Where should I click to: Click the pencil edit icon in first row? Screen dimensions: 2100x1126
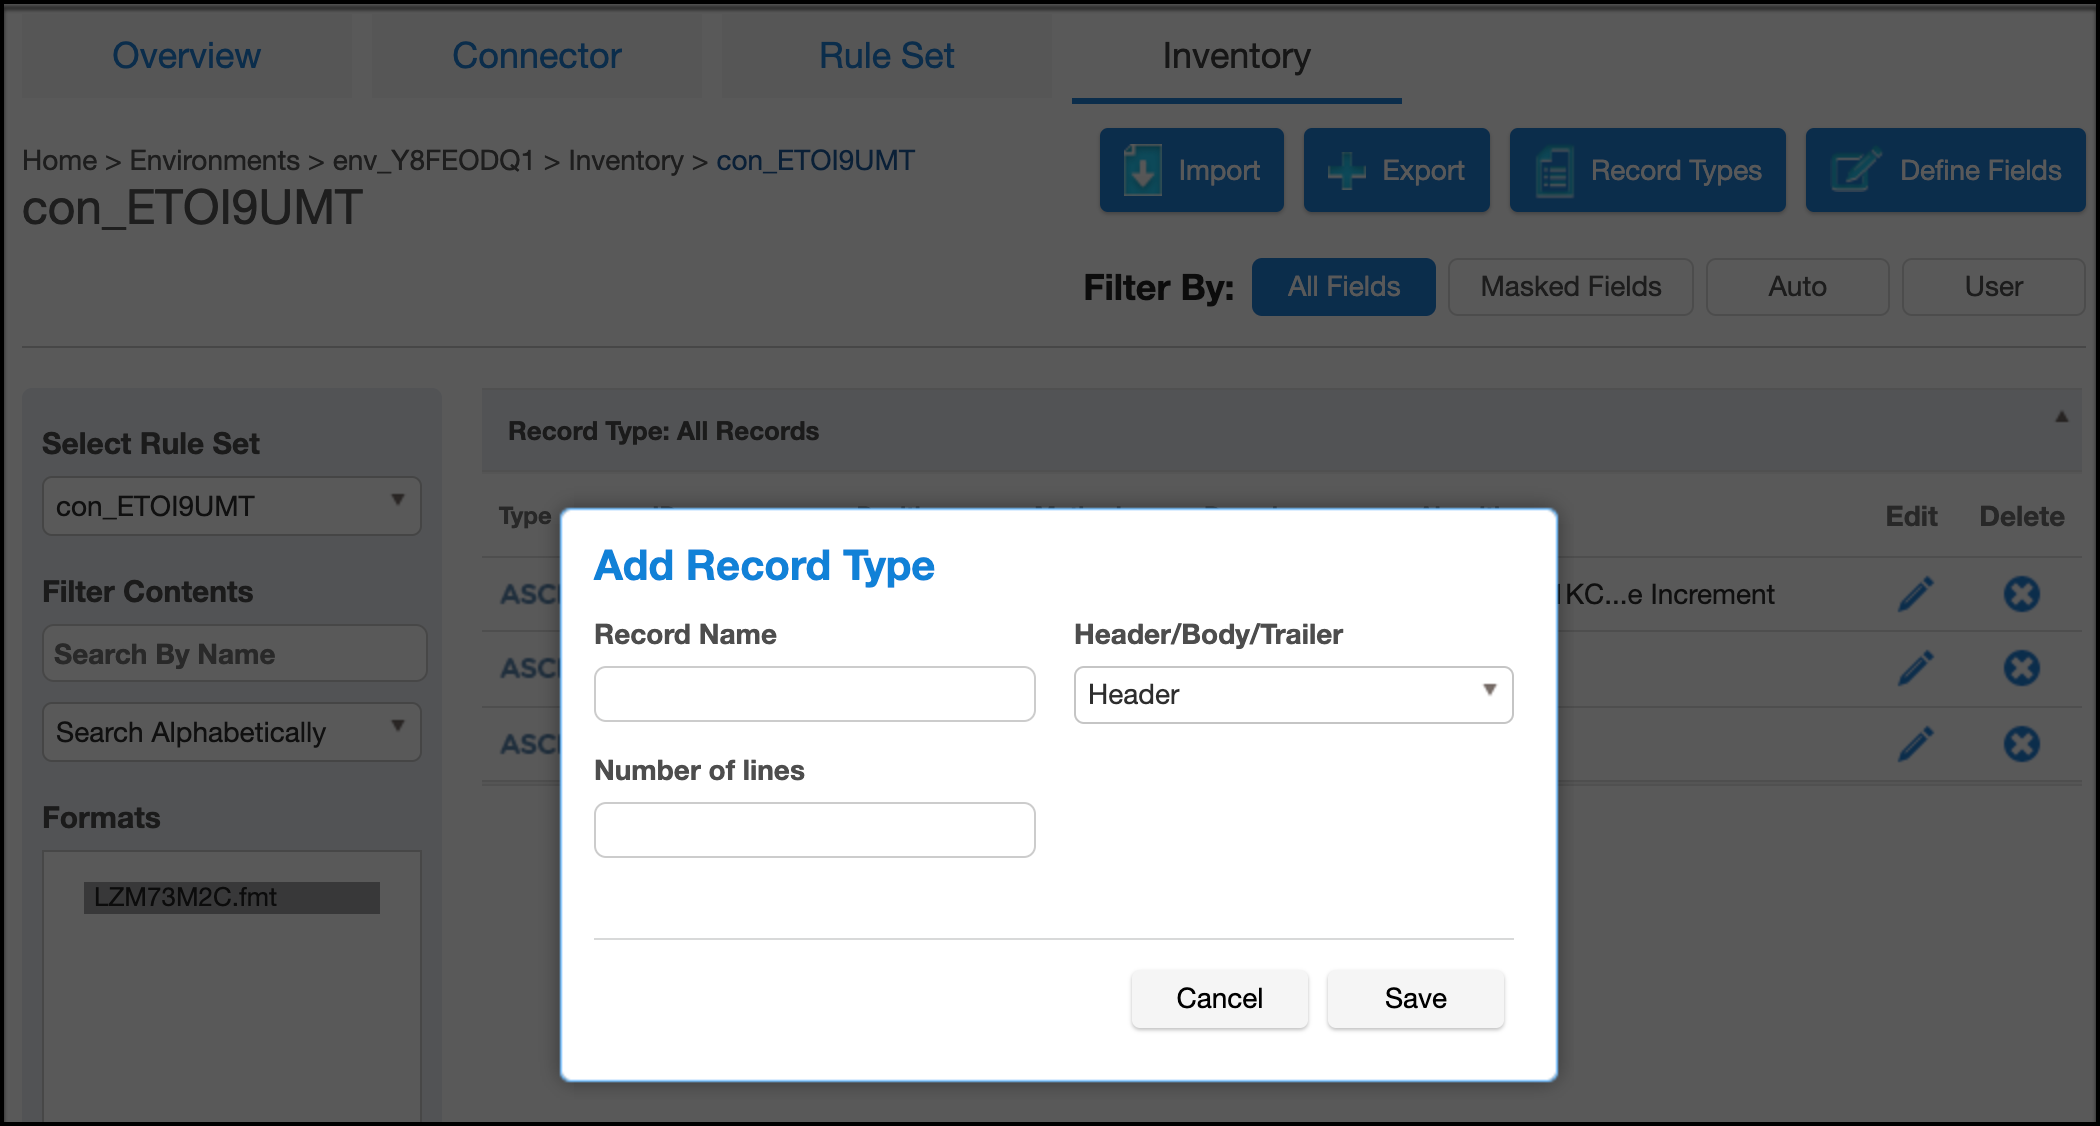click(1915, 594)
